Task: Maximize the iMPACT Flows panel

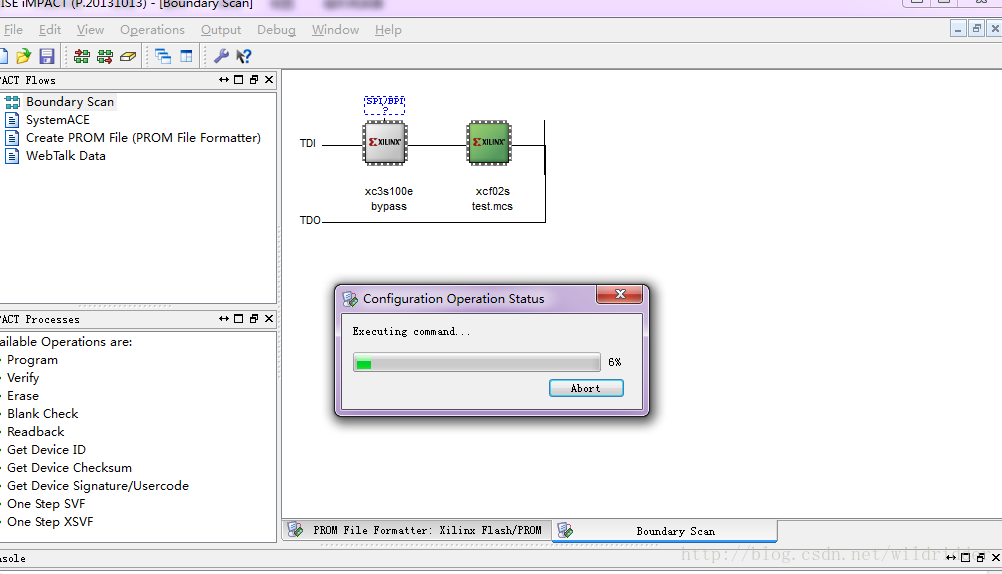Action: 238,80
